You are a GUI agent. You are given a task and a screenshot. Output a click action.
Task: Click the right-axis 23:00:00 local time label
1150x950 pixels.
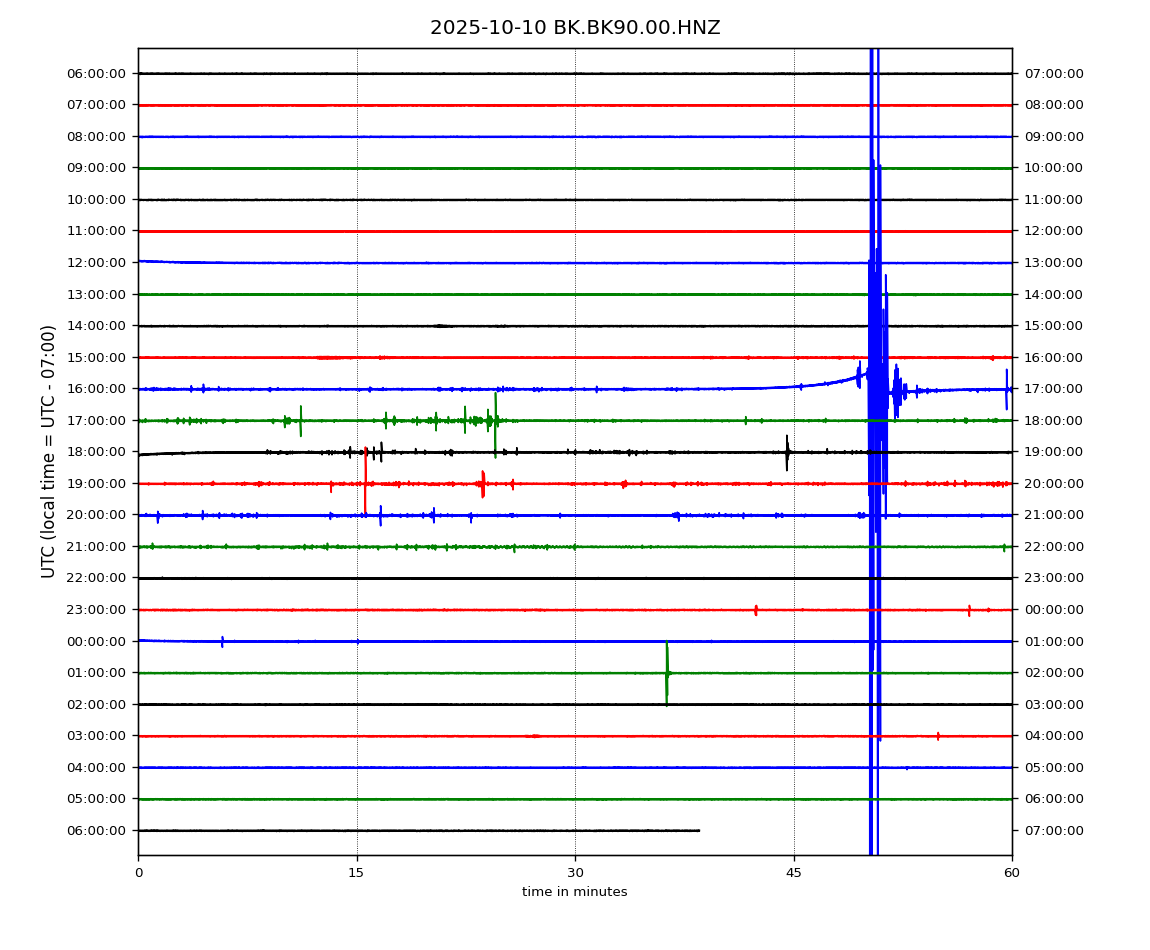[1053, 578]
